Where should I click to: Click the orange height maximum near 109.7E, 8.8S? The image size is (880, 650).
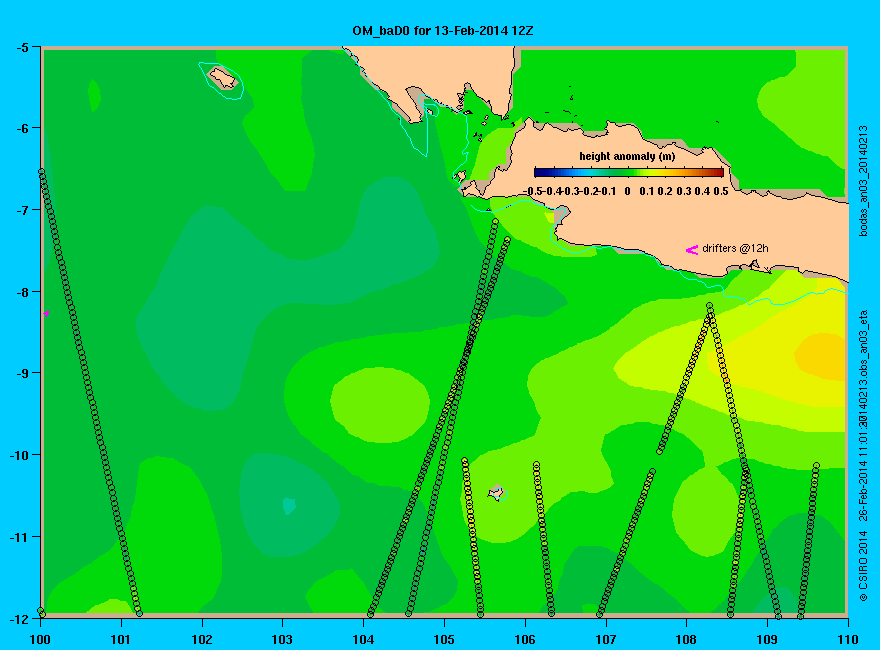[x=821, y=357]
